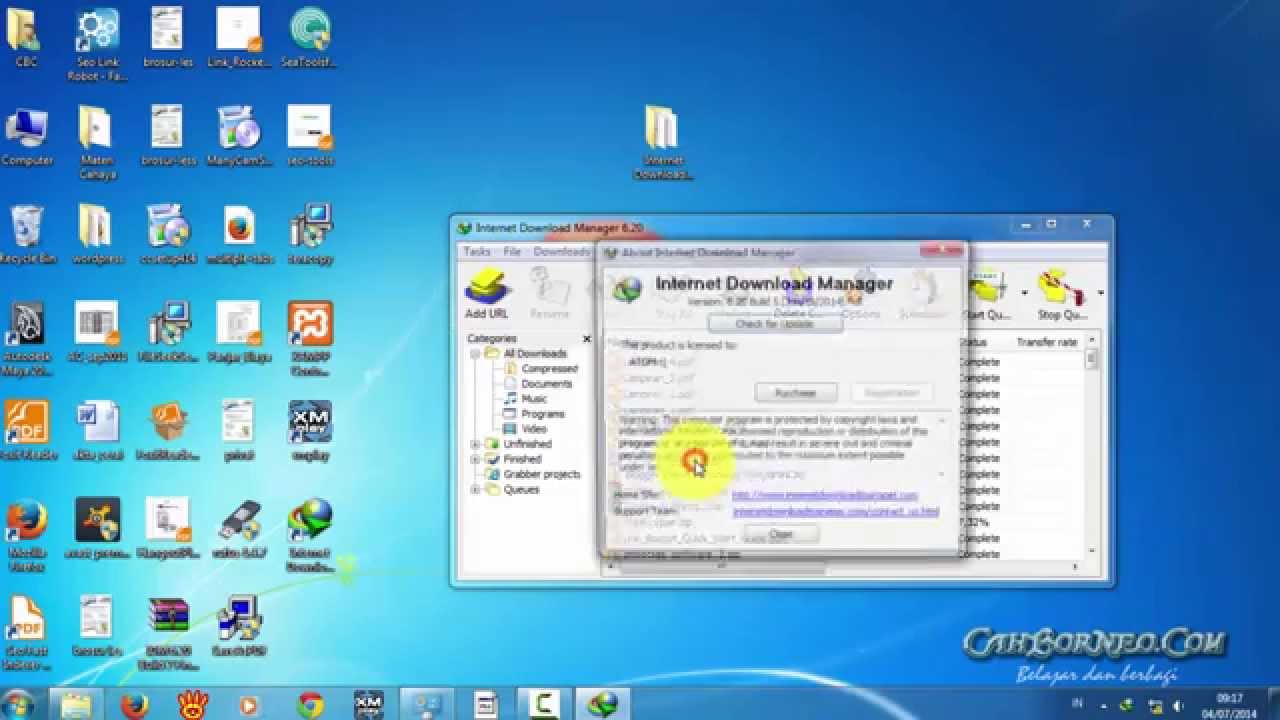Click the Stop Queue toolbar icon
Image resolution: width=1280 pixels, height=720 pixels.
click(x=1062, y=294)
